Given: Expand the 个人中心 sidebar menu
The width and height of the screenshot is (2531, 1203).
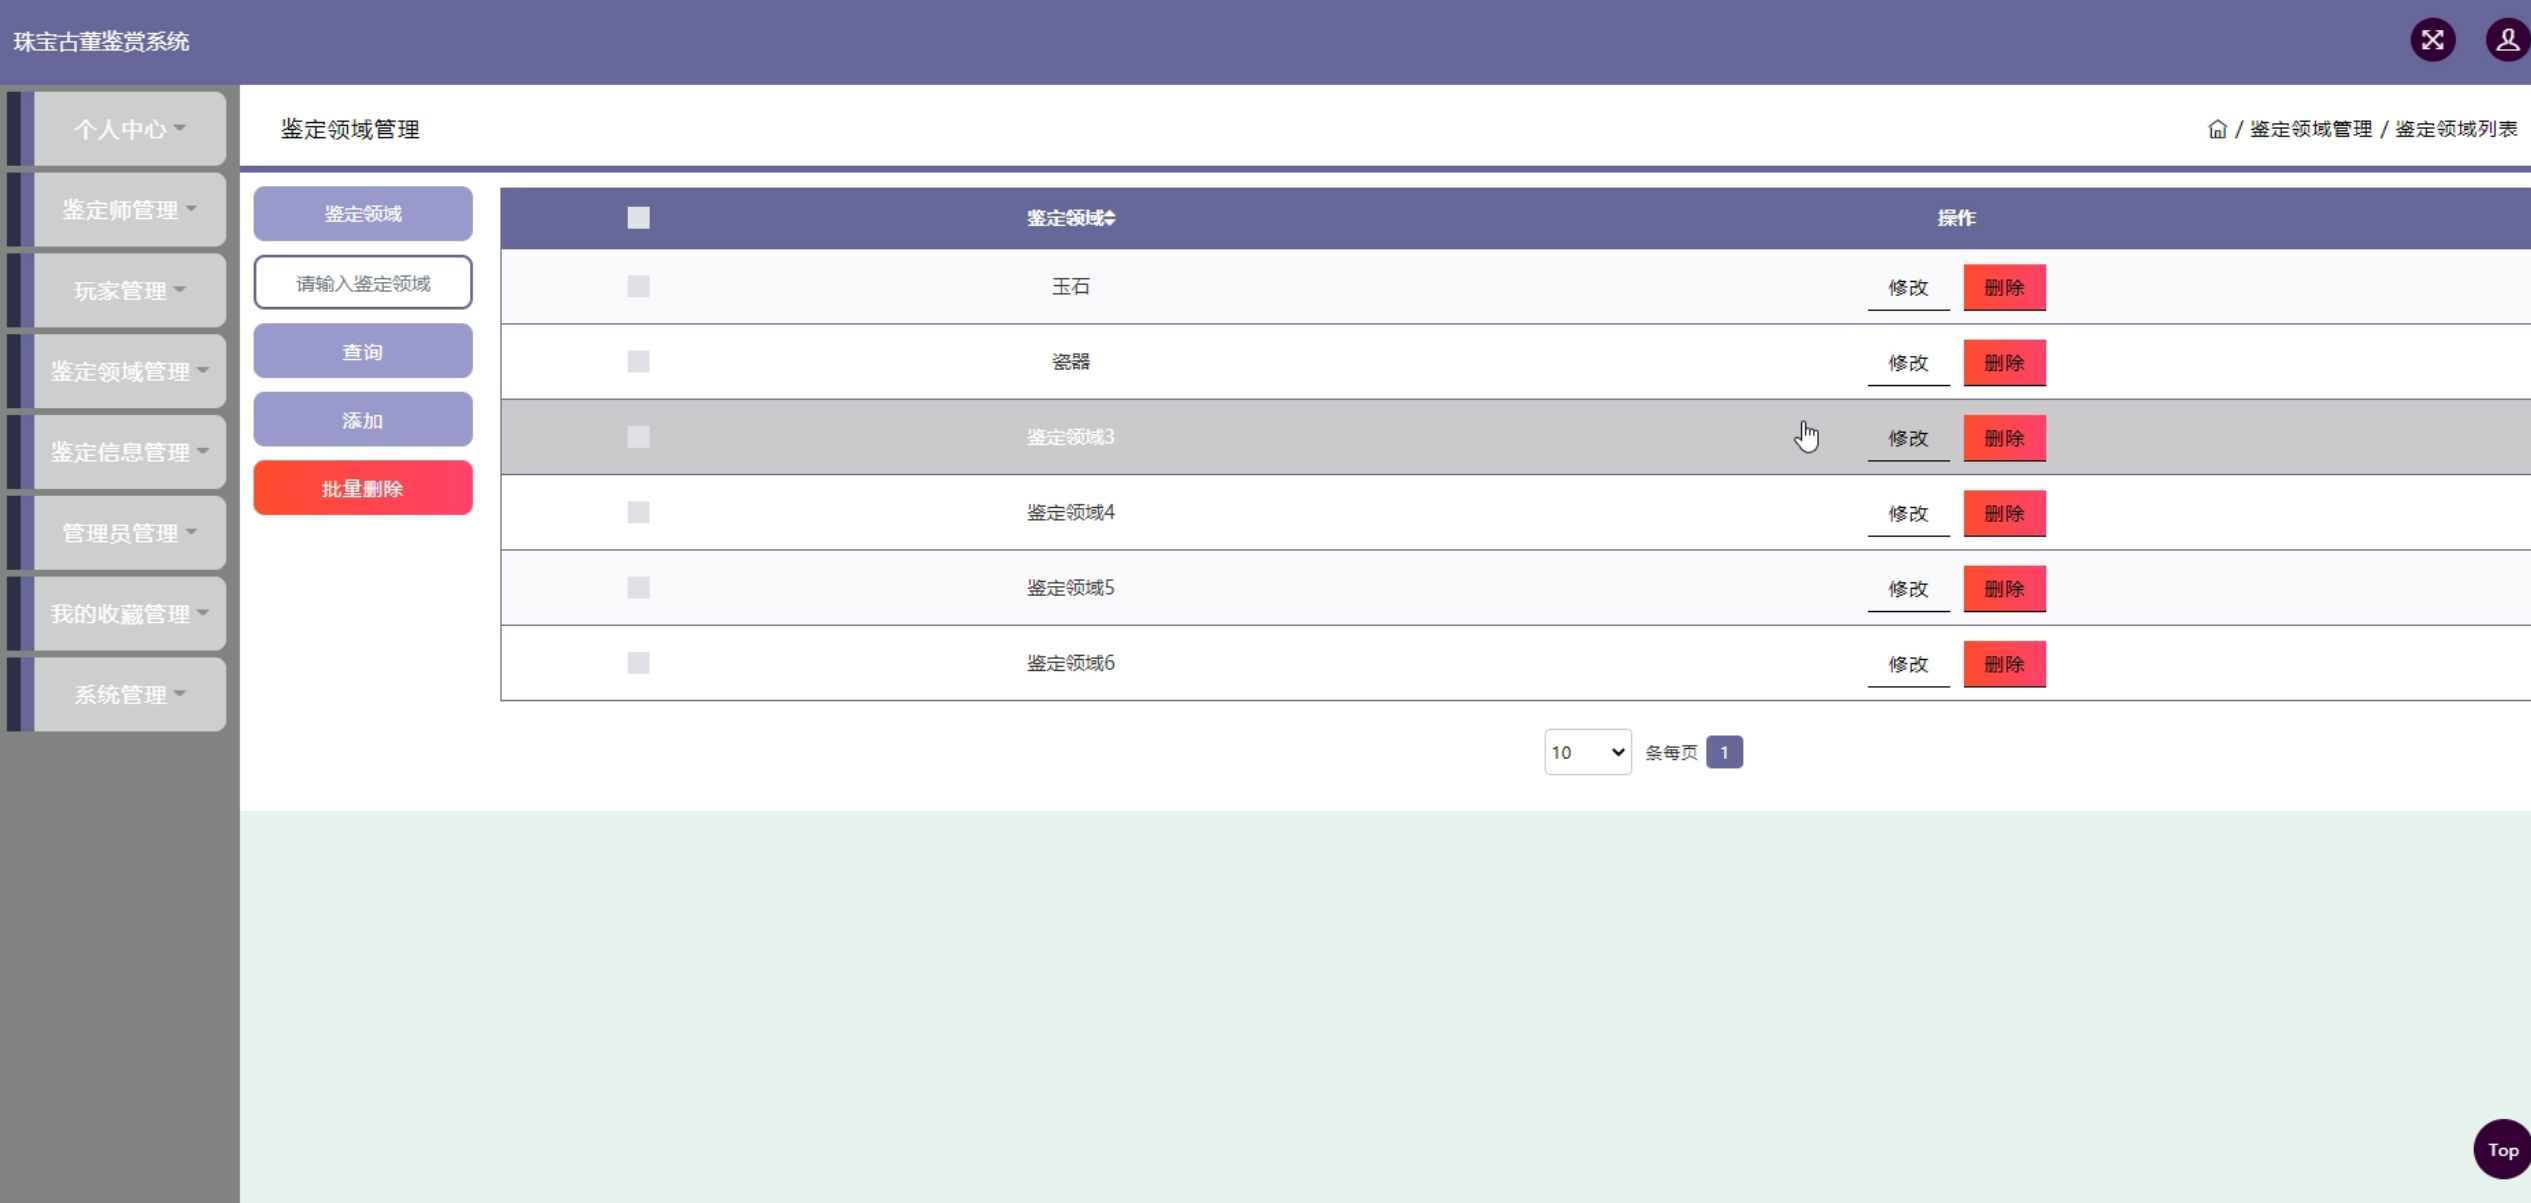Looking at the screenshot, I should click(129, 129).
